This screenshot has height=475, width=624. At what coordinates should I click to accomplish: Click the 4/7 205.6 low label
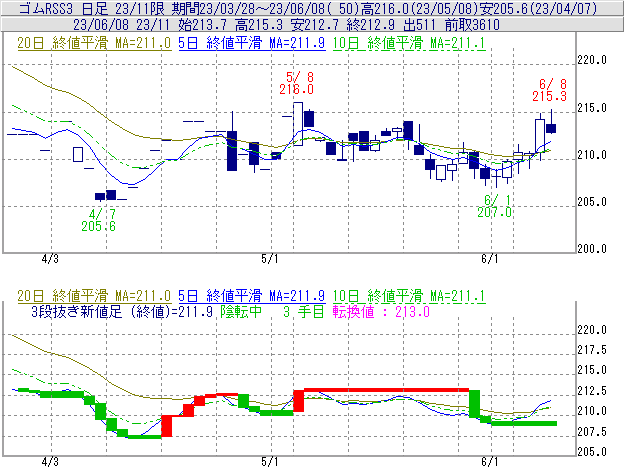[99, 220]
